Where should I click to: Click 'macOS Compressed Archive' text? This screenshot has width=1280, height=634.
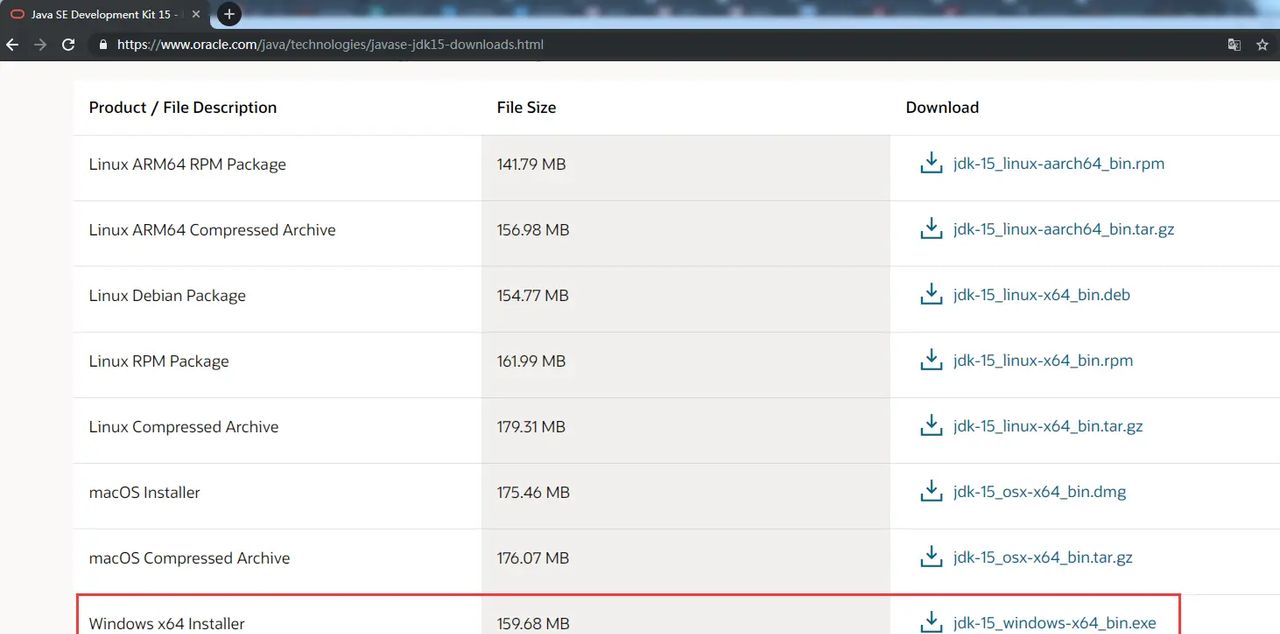coord(189,558)
